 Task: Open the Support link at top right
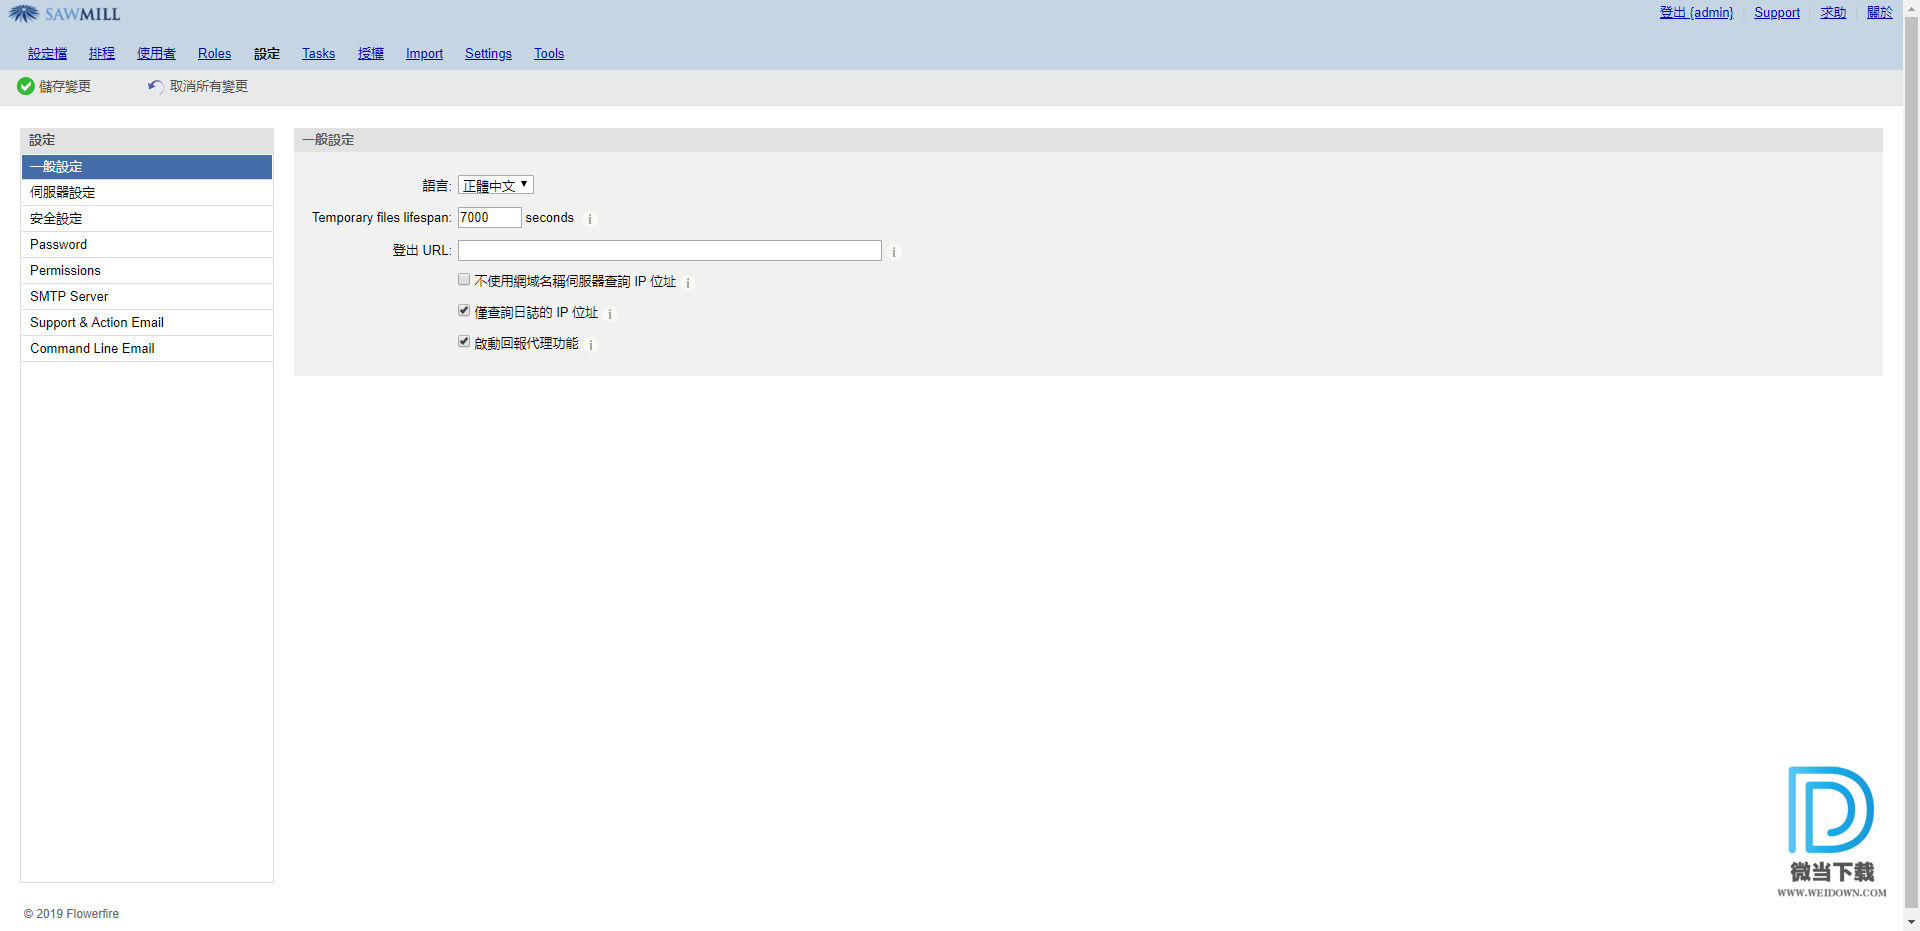1776,13
